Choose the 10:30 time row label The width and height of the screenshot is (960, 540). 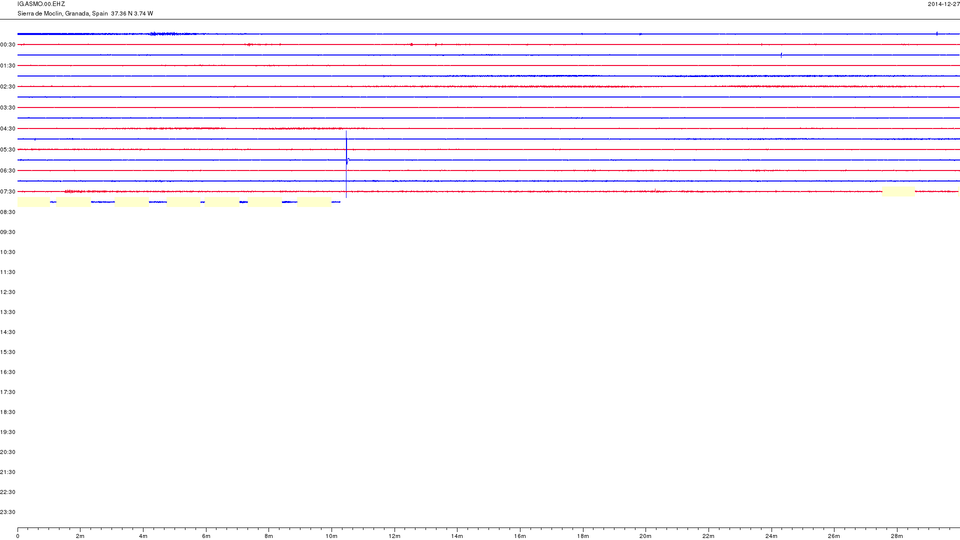click(7, 252)
